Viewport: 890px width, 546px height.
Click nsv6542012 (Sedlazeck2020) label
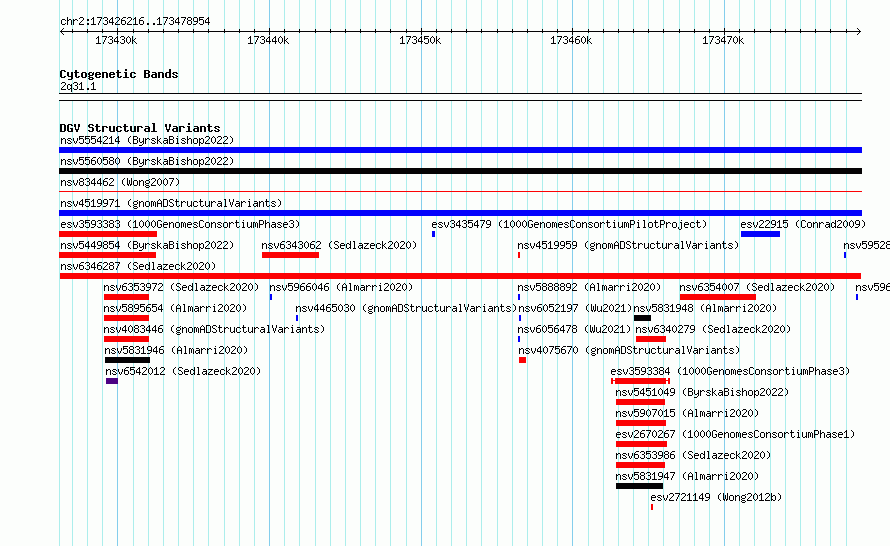[x=183, y=371]
